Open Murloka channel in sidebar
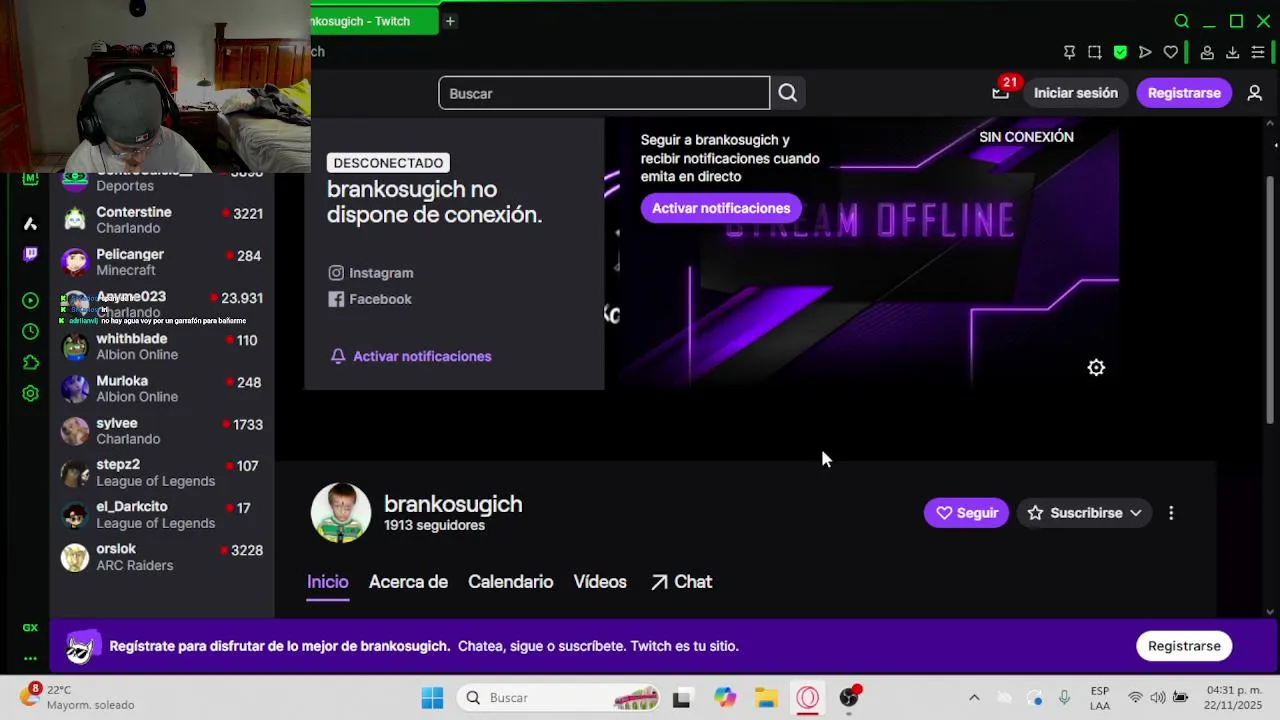1280x720 pixels. point(162,388)
